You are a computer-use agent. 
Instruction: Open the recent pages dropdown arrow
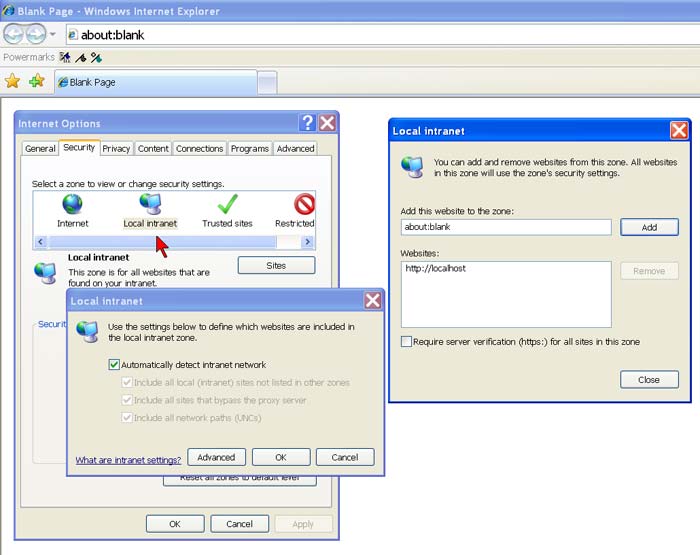53,34
